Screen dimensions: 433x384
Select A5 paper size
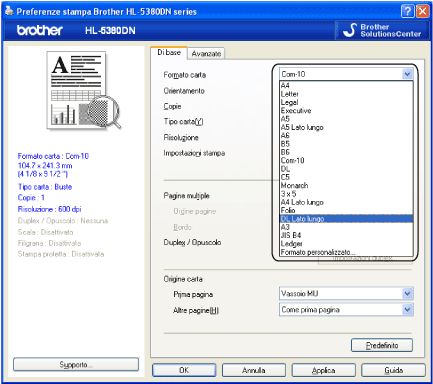click(346, 119)
